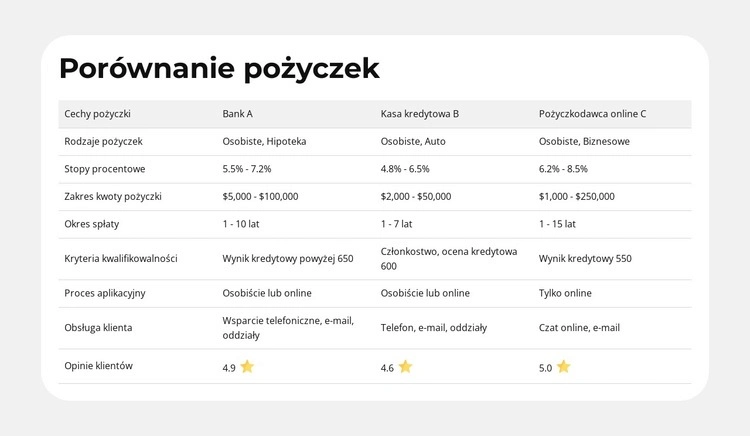Click the 5.5% - 7.2% interest rate cell
Image resolution: width=750 pixels, height=436 pixels.
(x=247, y=169)
